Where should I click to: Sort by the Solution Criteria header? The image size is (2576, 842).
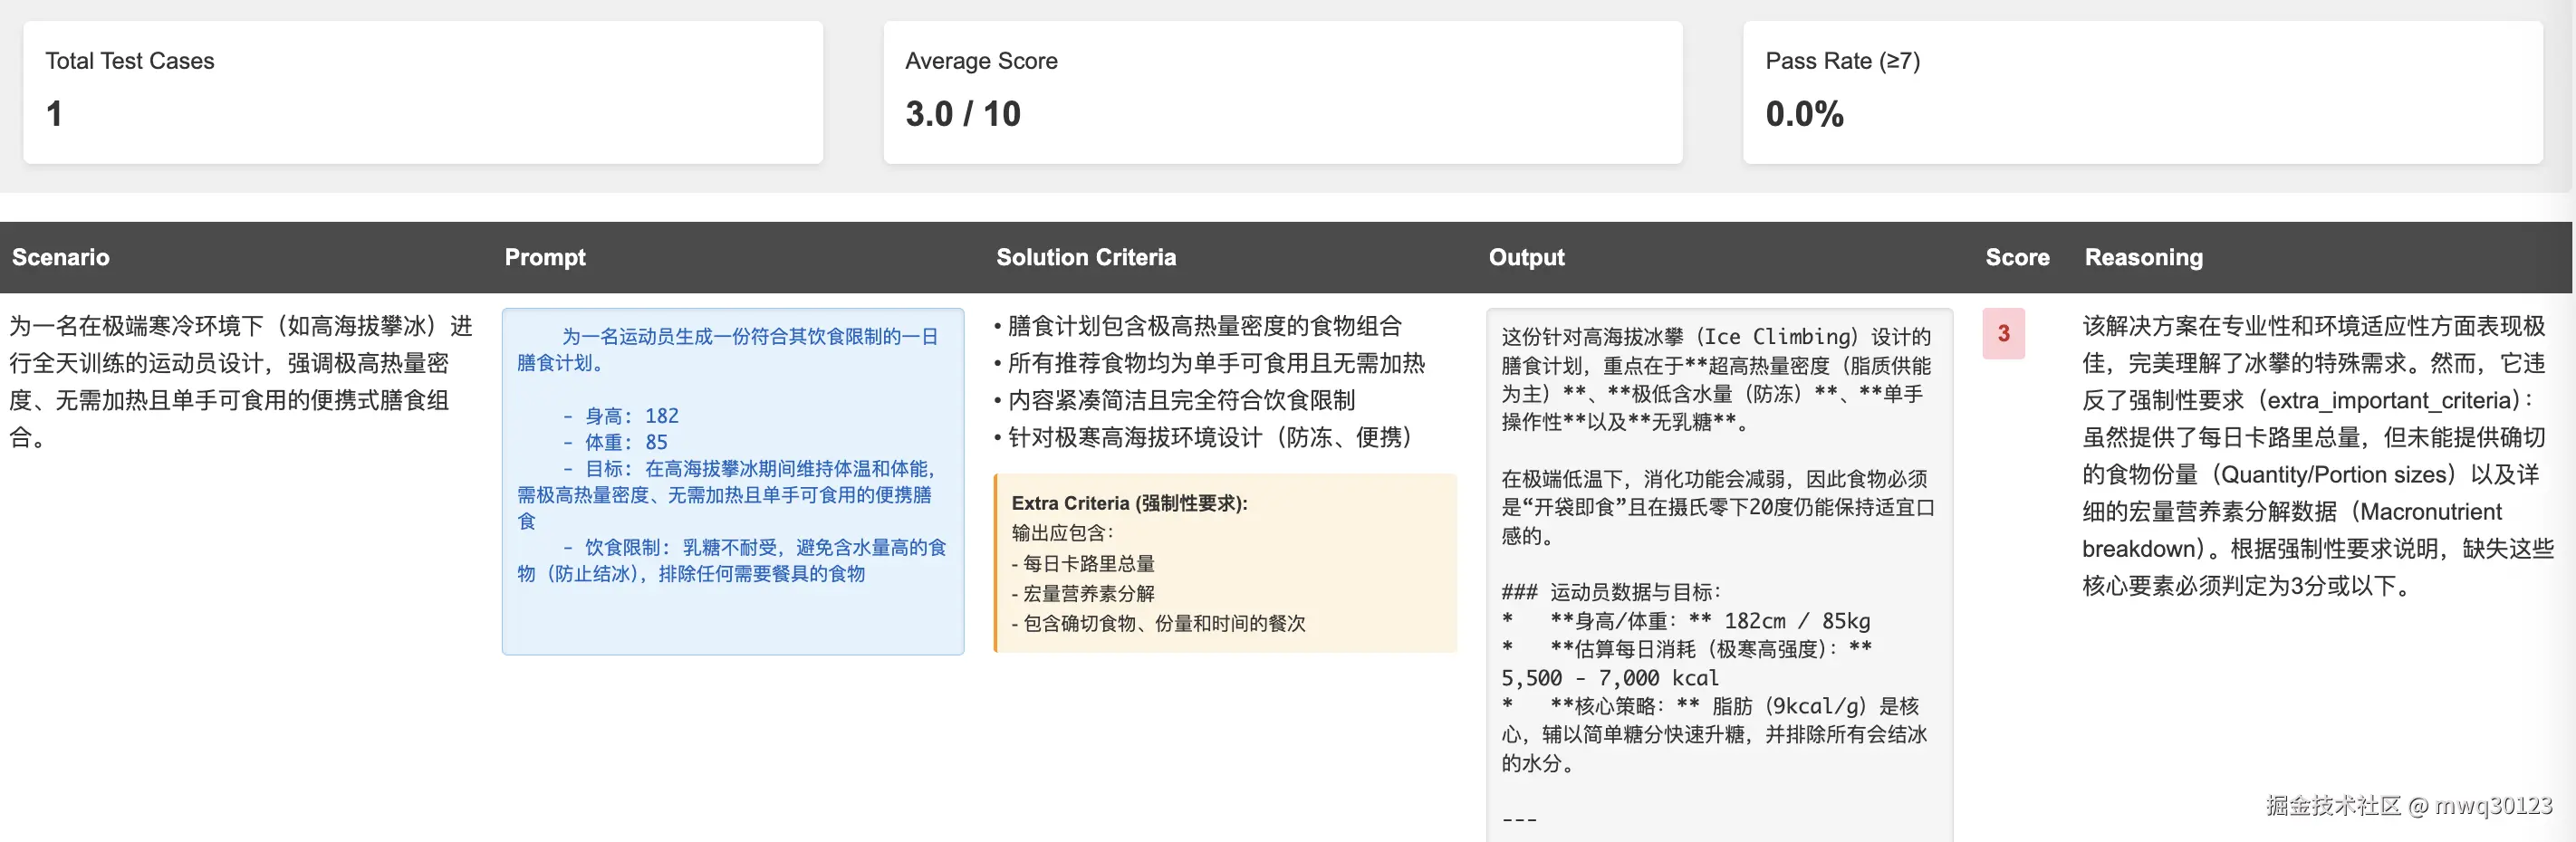[1086, 257]
